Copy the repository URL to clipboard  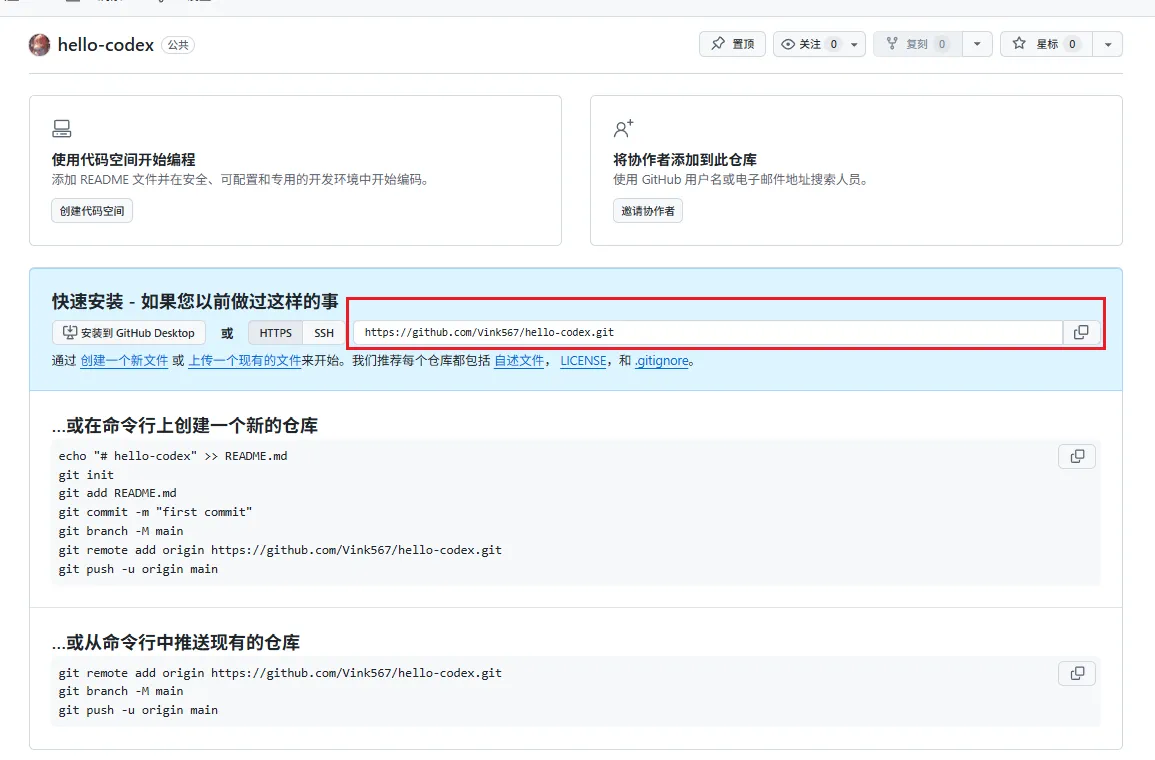[1081, 332]
